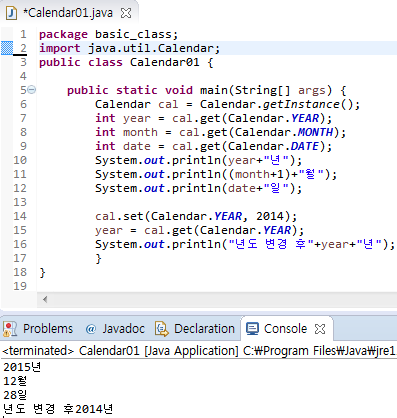Click console output '년도 변경 후2014년'
397x418 pixels.
pyautogui.click(x=58, y=409)
